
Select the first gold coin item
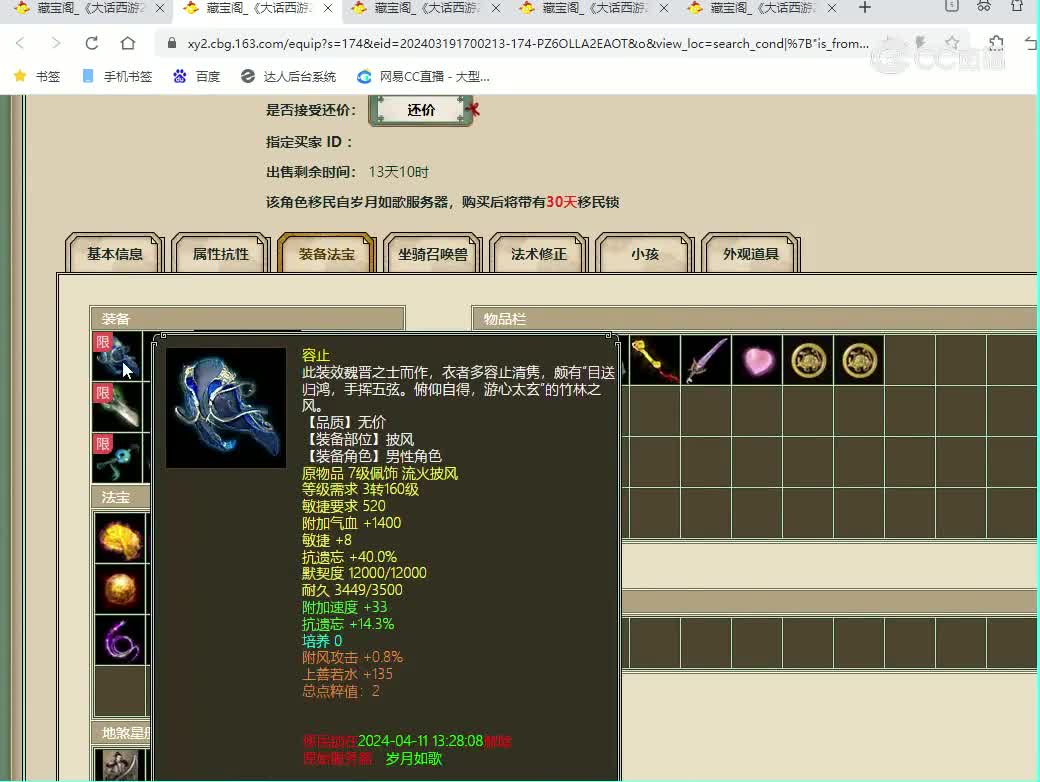[809, 360]
